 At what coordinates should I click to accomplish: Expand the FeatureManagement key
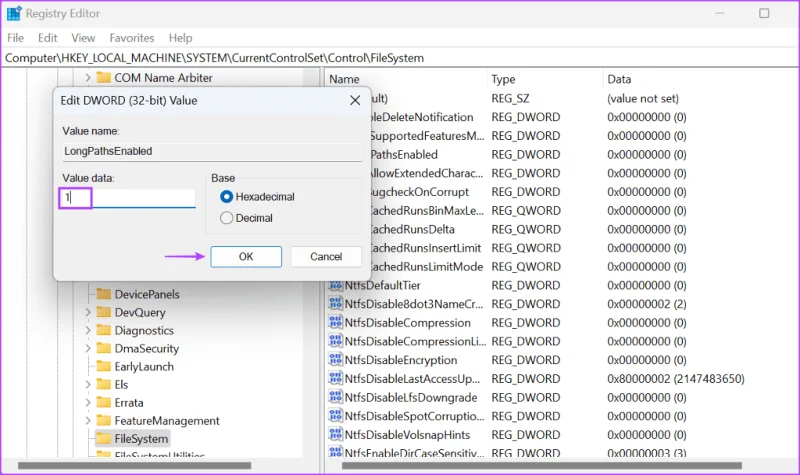click(x=88, y=420)
